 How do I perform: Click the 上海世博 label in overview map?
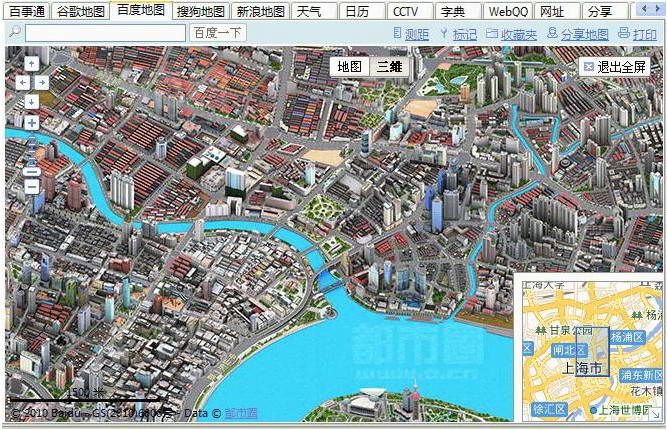pos(624,410)
